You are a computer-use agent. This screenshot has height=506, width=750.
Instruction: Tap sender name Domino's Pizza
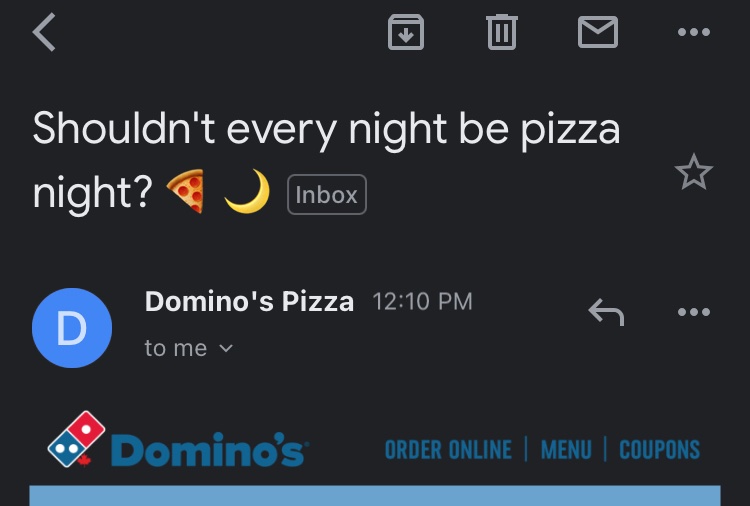pyautogui.click(x=249, y=302)
